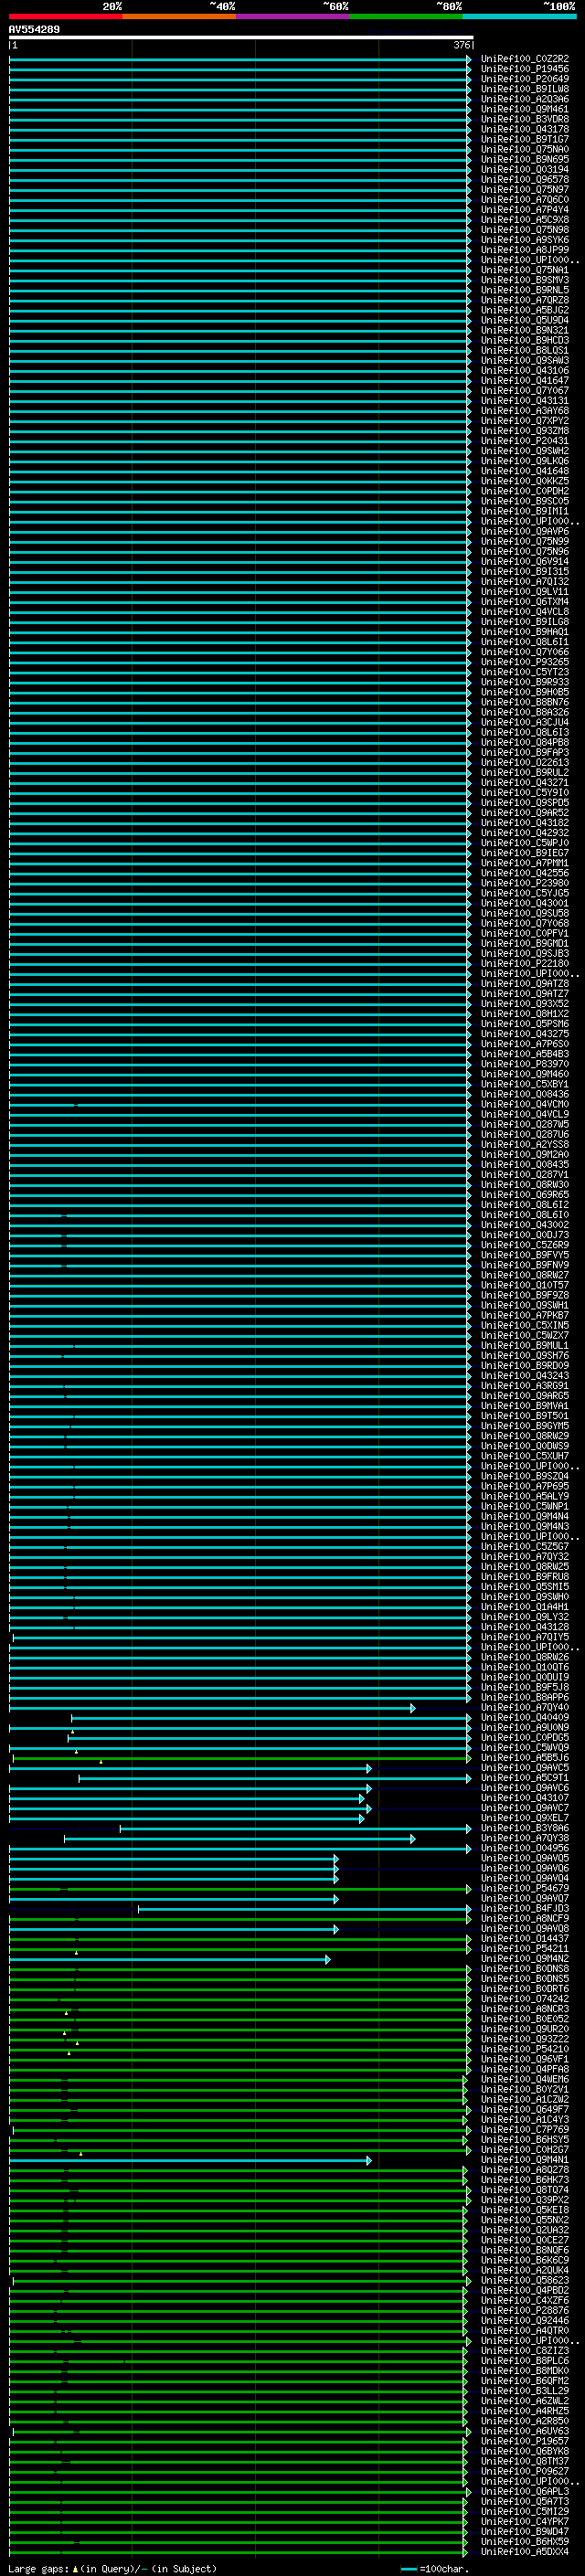
Task: Click the end position marker 376
Action: click(x=462, y=45)
